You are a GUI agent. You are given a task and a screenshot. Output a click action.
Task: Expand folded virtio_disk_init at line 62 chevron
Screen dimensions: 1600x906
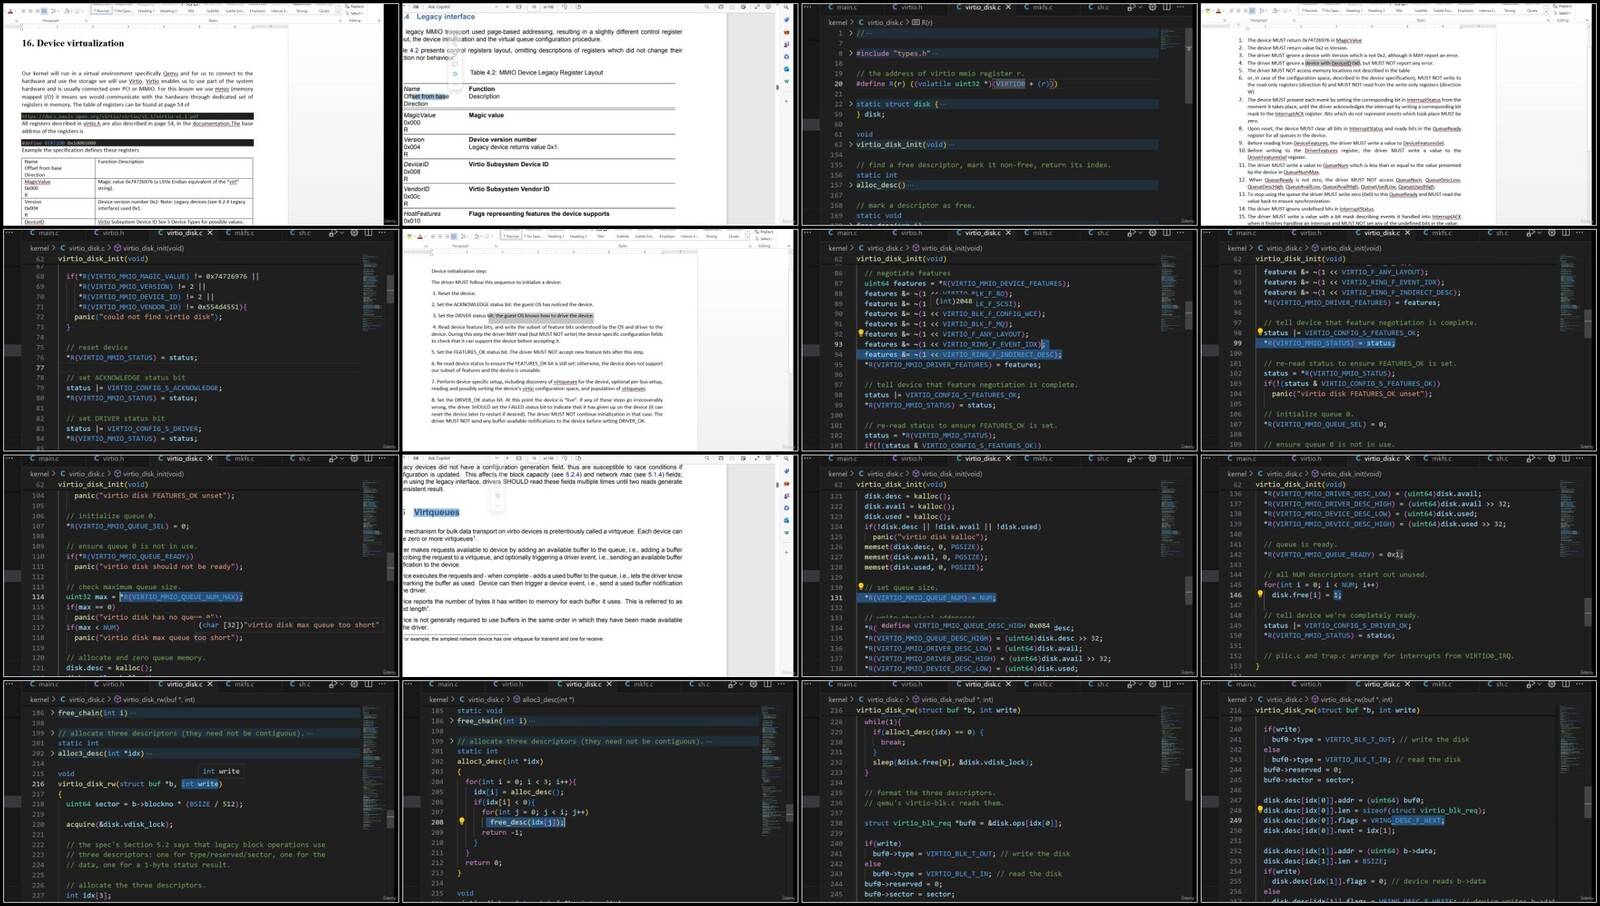point(852,144)
